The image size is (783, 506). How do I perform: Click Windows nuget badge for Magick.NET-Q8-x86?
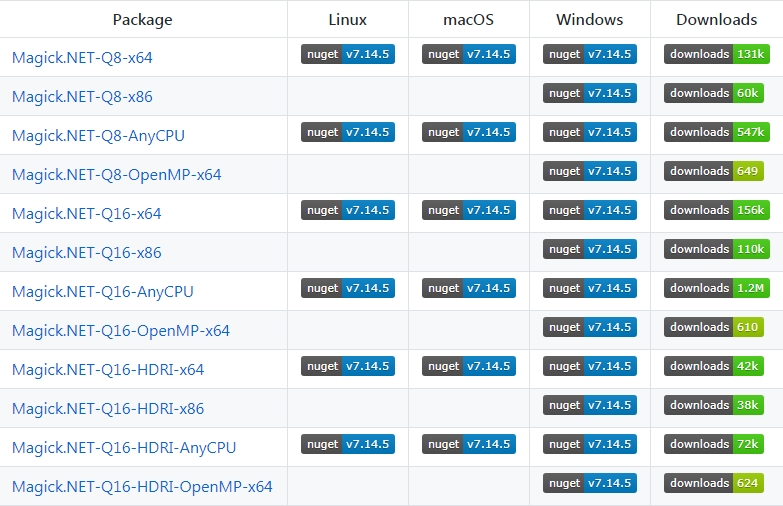tap(590, 93)
